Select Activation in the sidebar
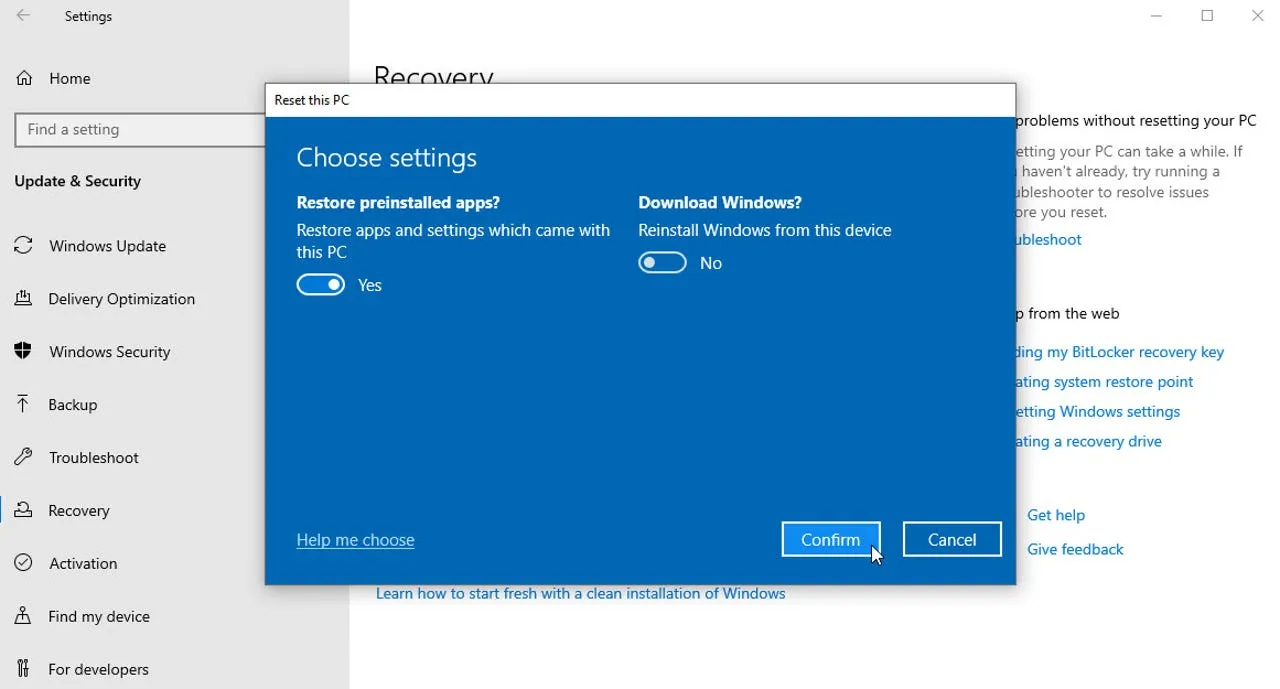The image size is (1280, 689). point(83,564)
